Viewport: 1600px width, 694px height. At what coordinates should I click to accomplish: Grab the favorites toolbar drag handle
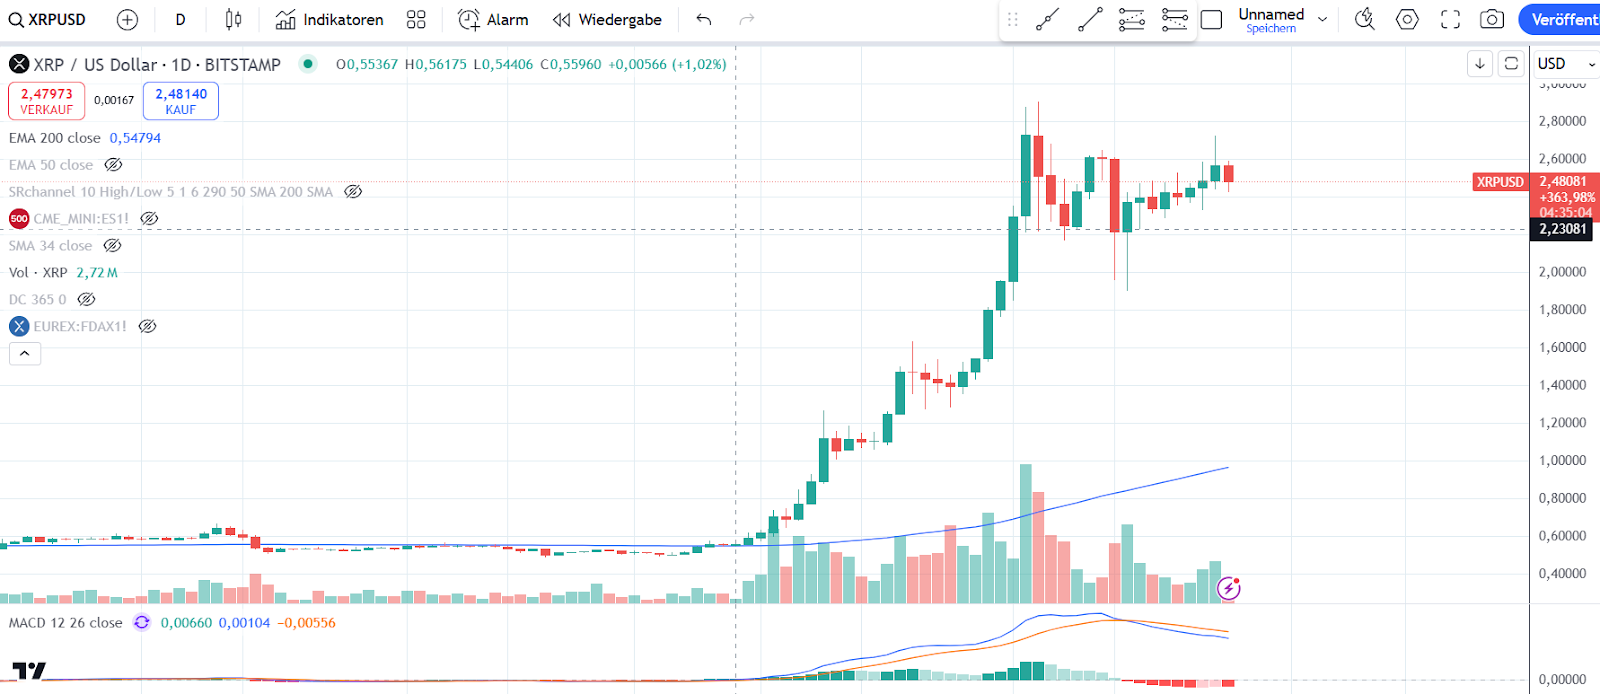(x=1012, y=19)
